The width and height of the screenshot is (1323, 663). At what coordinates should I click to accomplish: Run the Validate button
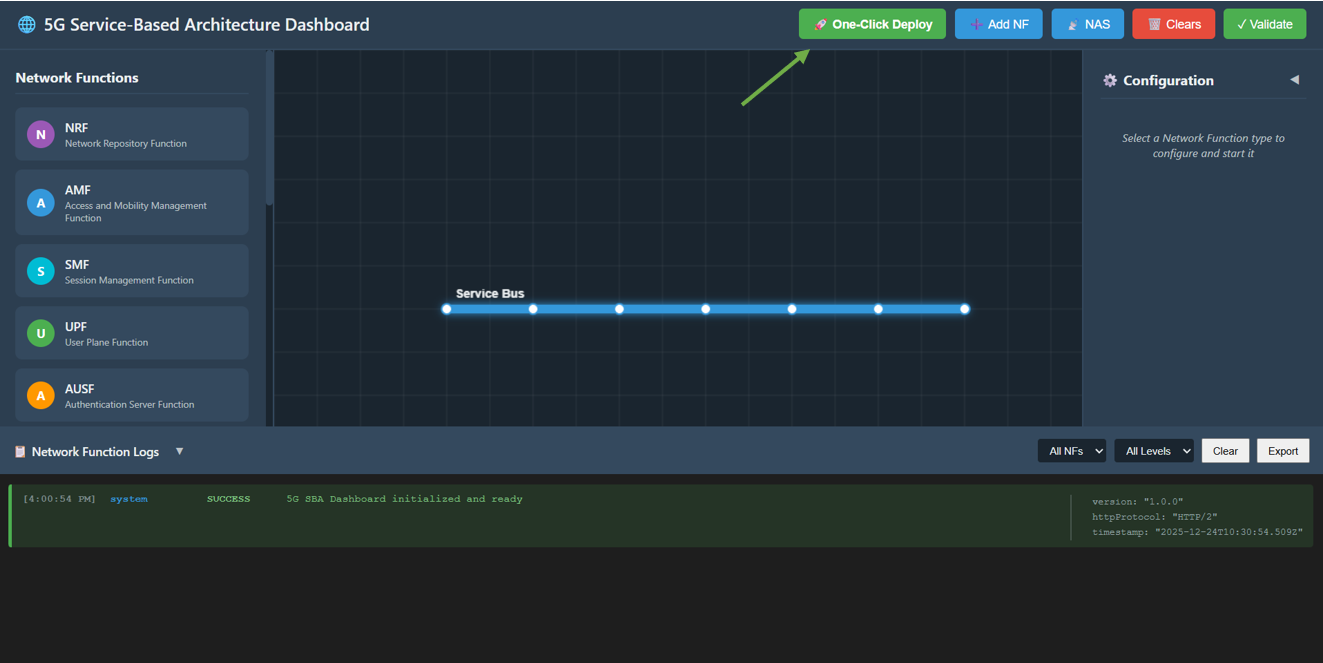click(1264, 24)
